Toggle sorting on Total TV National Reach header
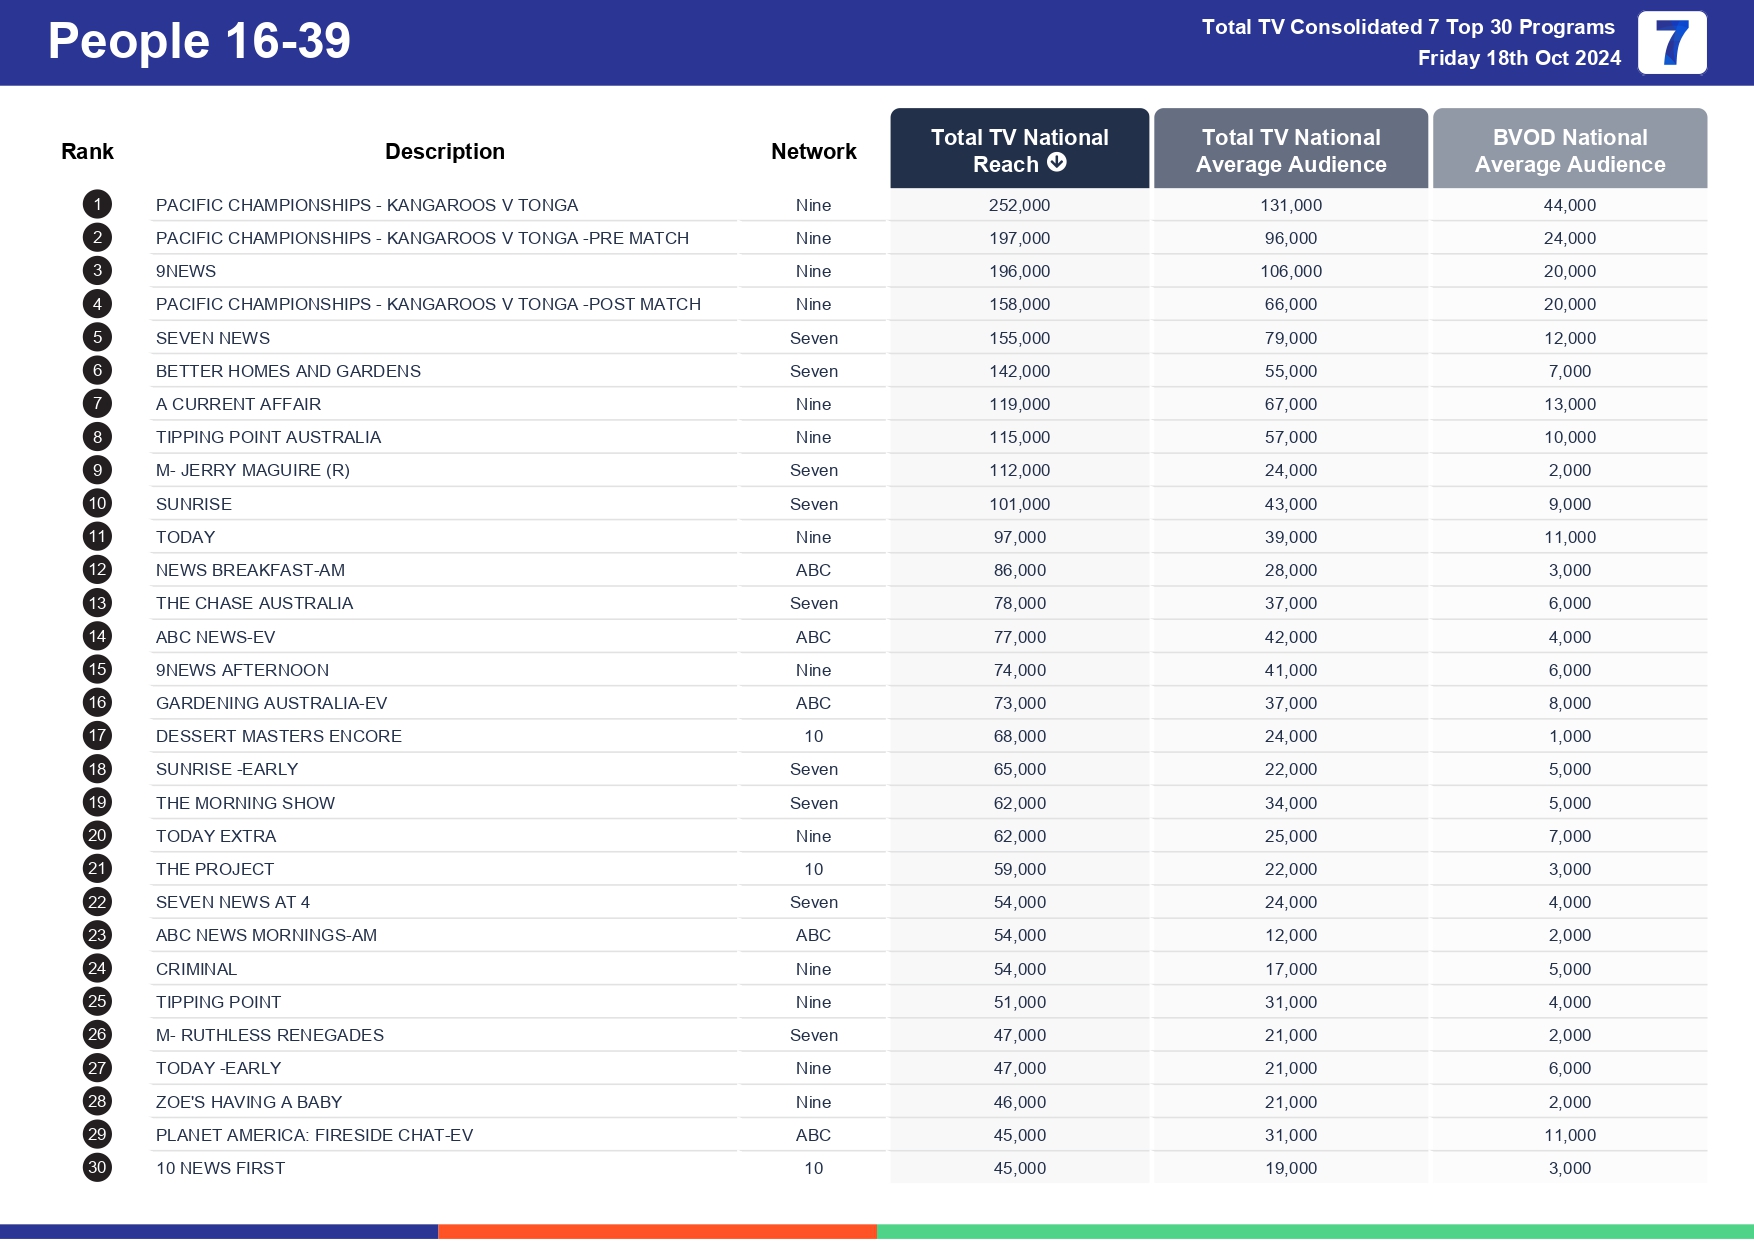 (1018, 149)
